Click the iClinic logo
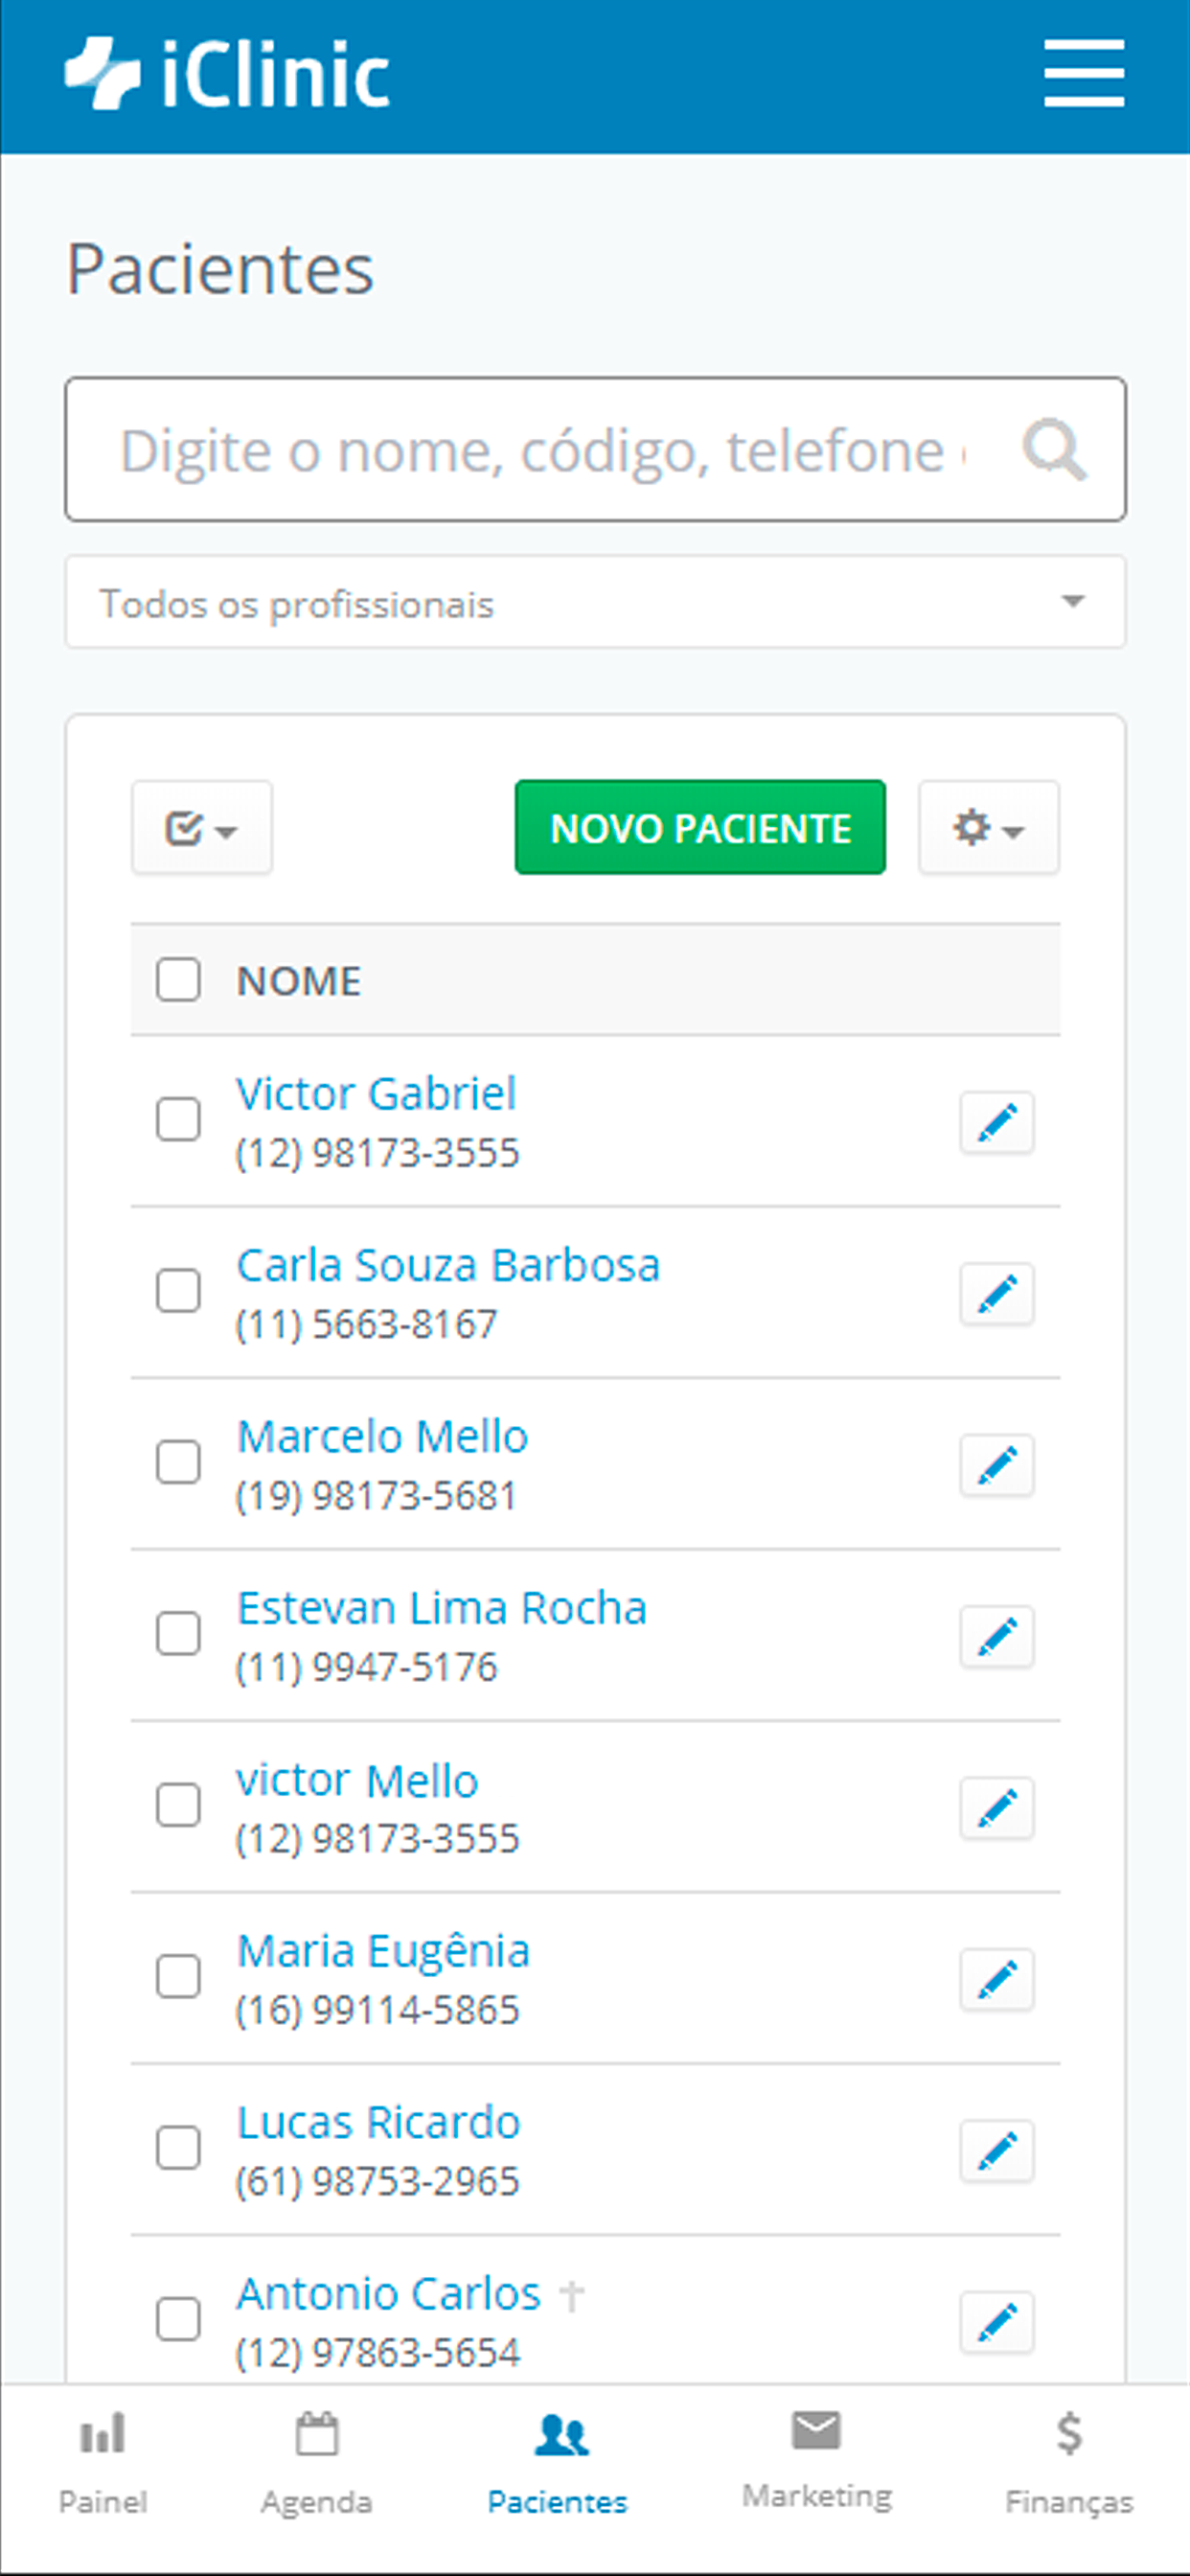The image size is (1190, 2576). tap(227, 74)
